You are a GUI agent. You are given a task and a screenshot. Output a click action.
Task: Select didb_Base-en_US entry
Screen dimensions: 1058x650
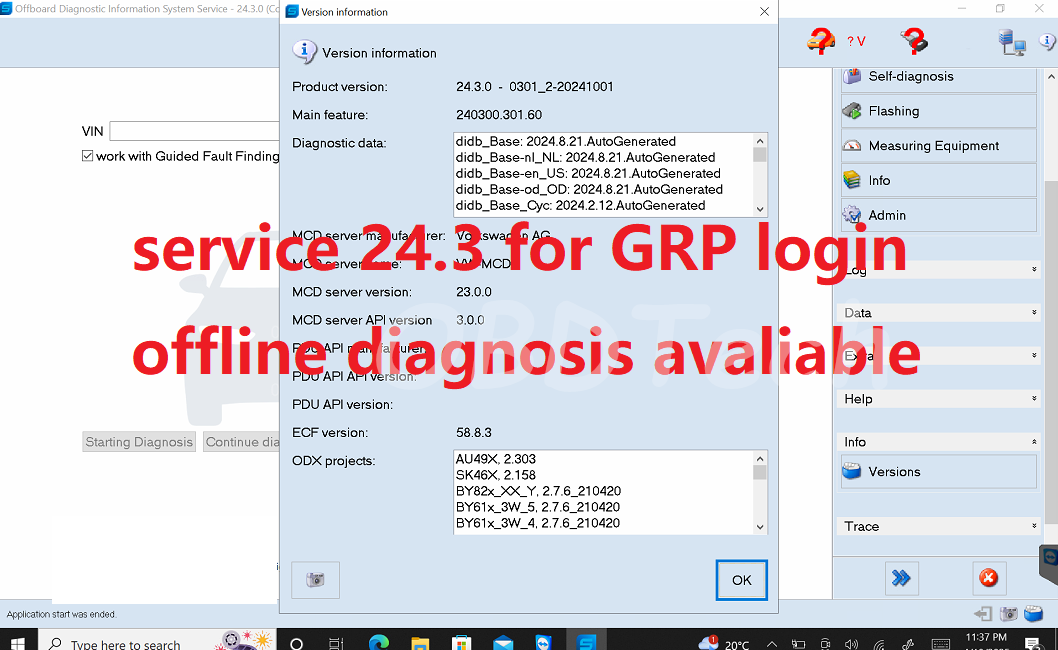coord(588,173)
